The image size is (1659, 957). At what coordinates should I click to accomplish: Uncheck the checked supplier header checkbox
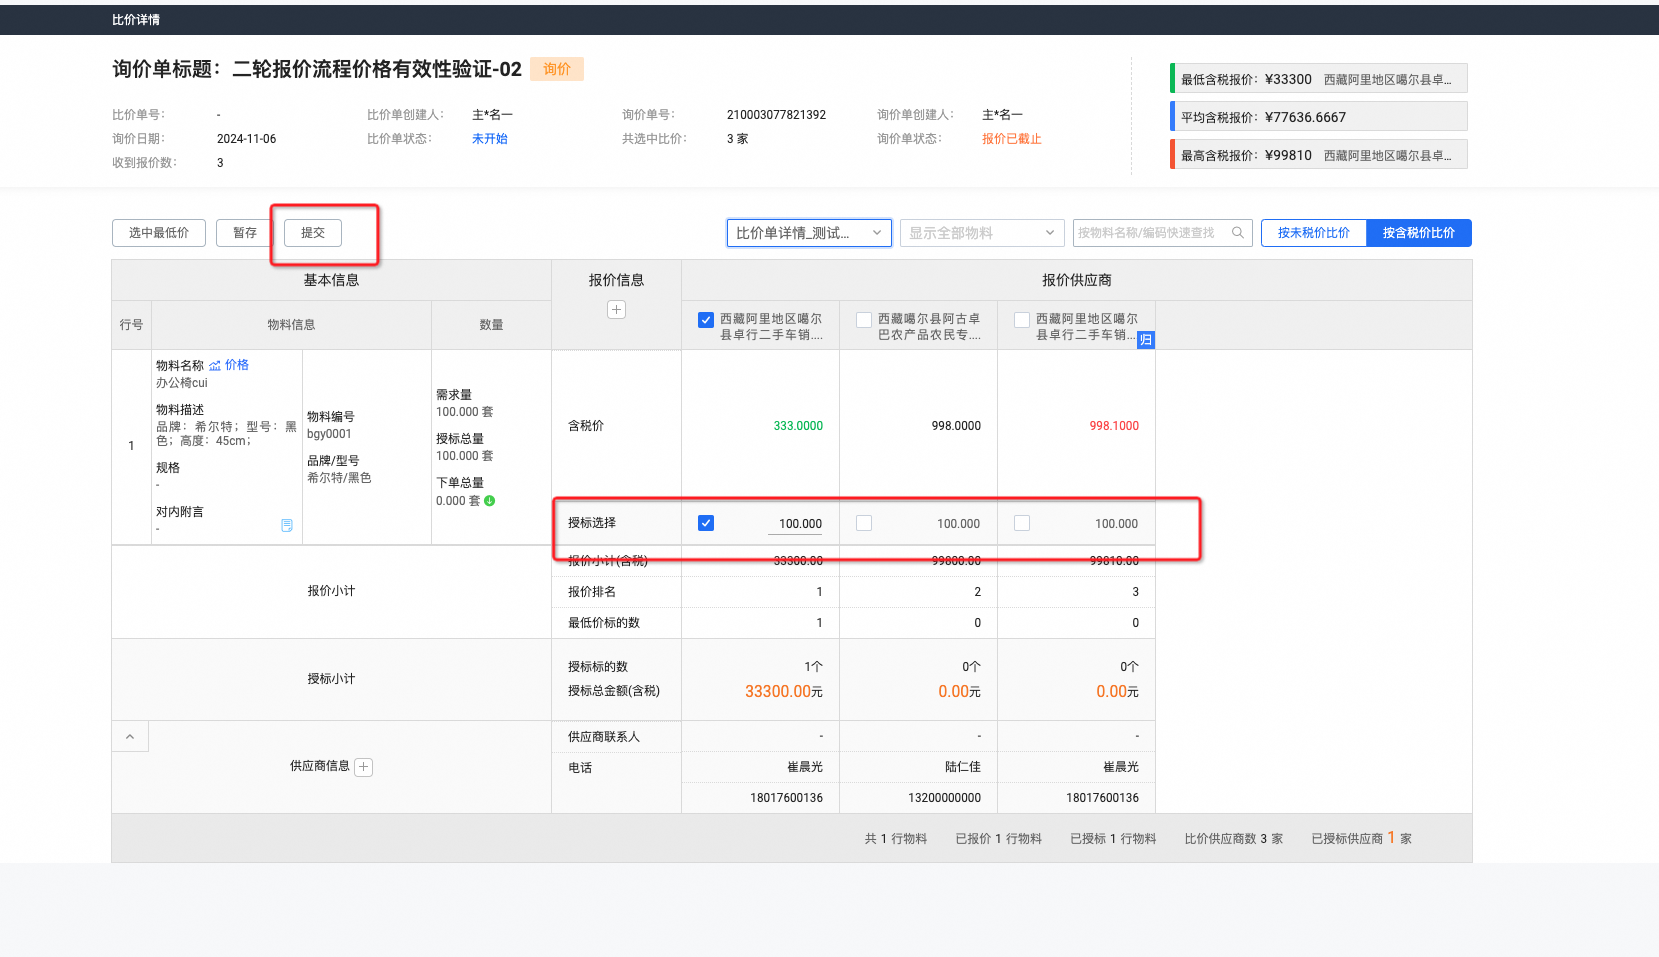click(706, 320)
